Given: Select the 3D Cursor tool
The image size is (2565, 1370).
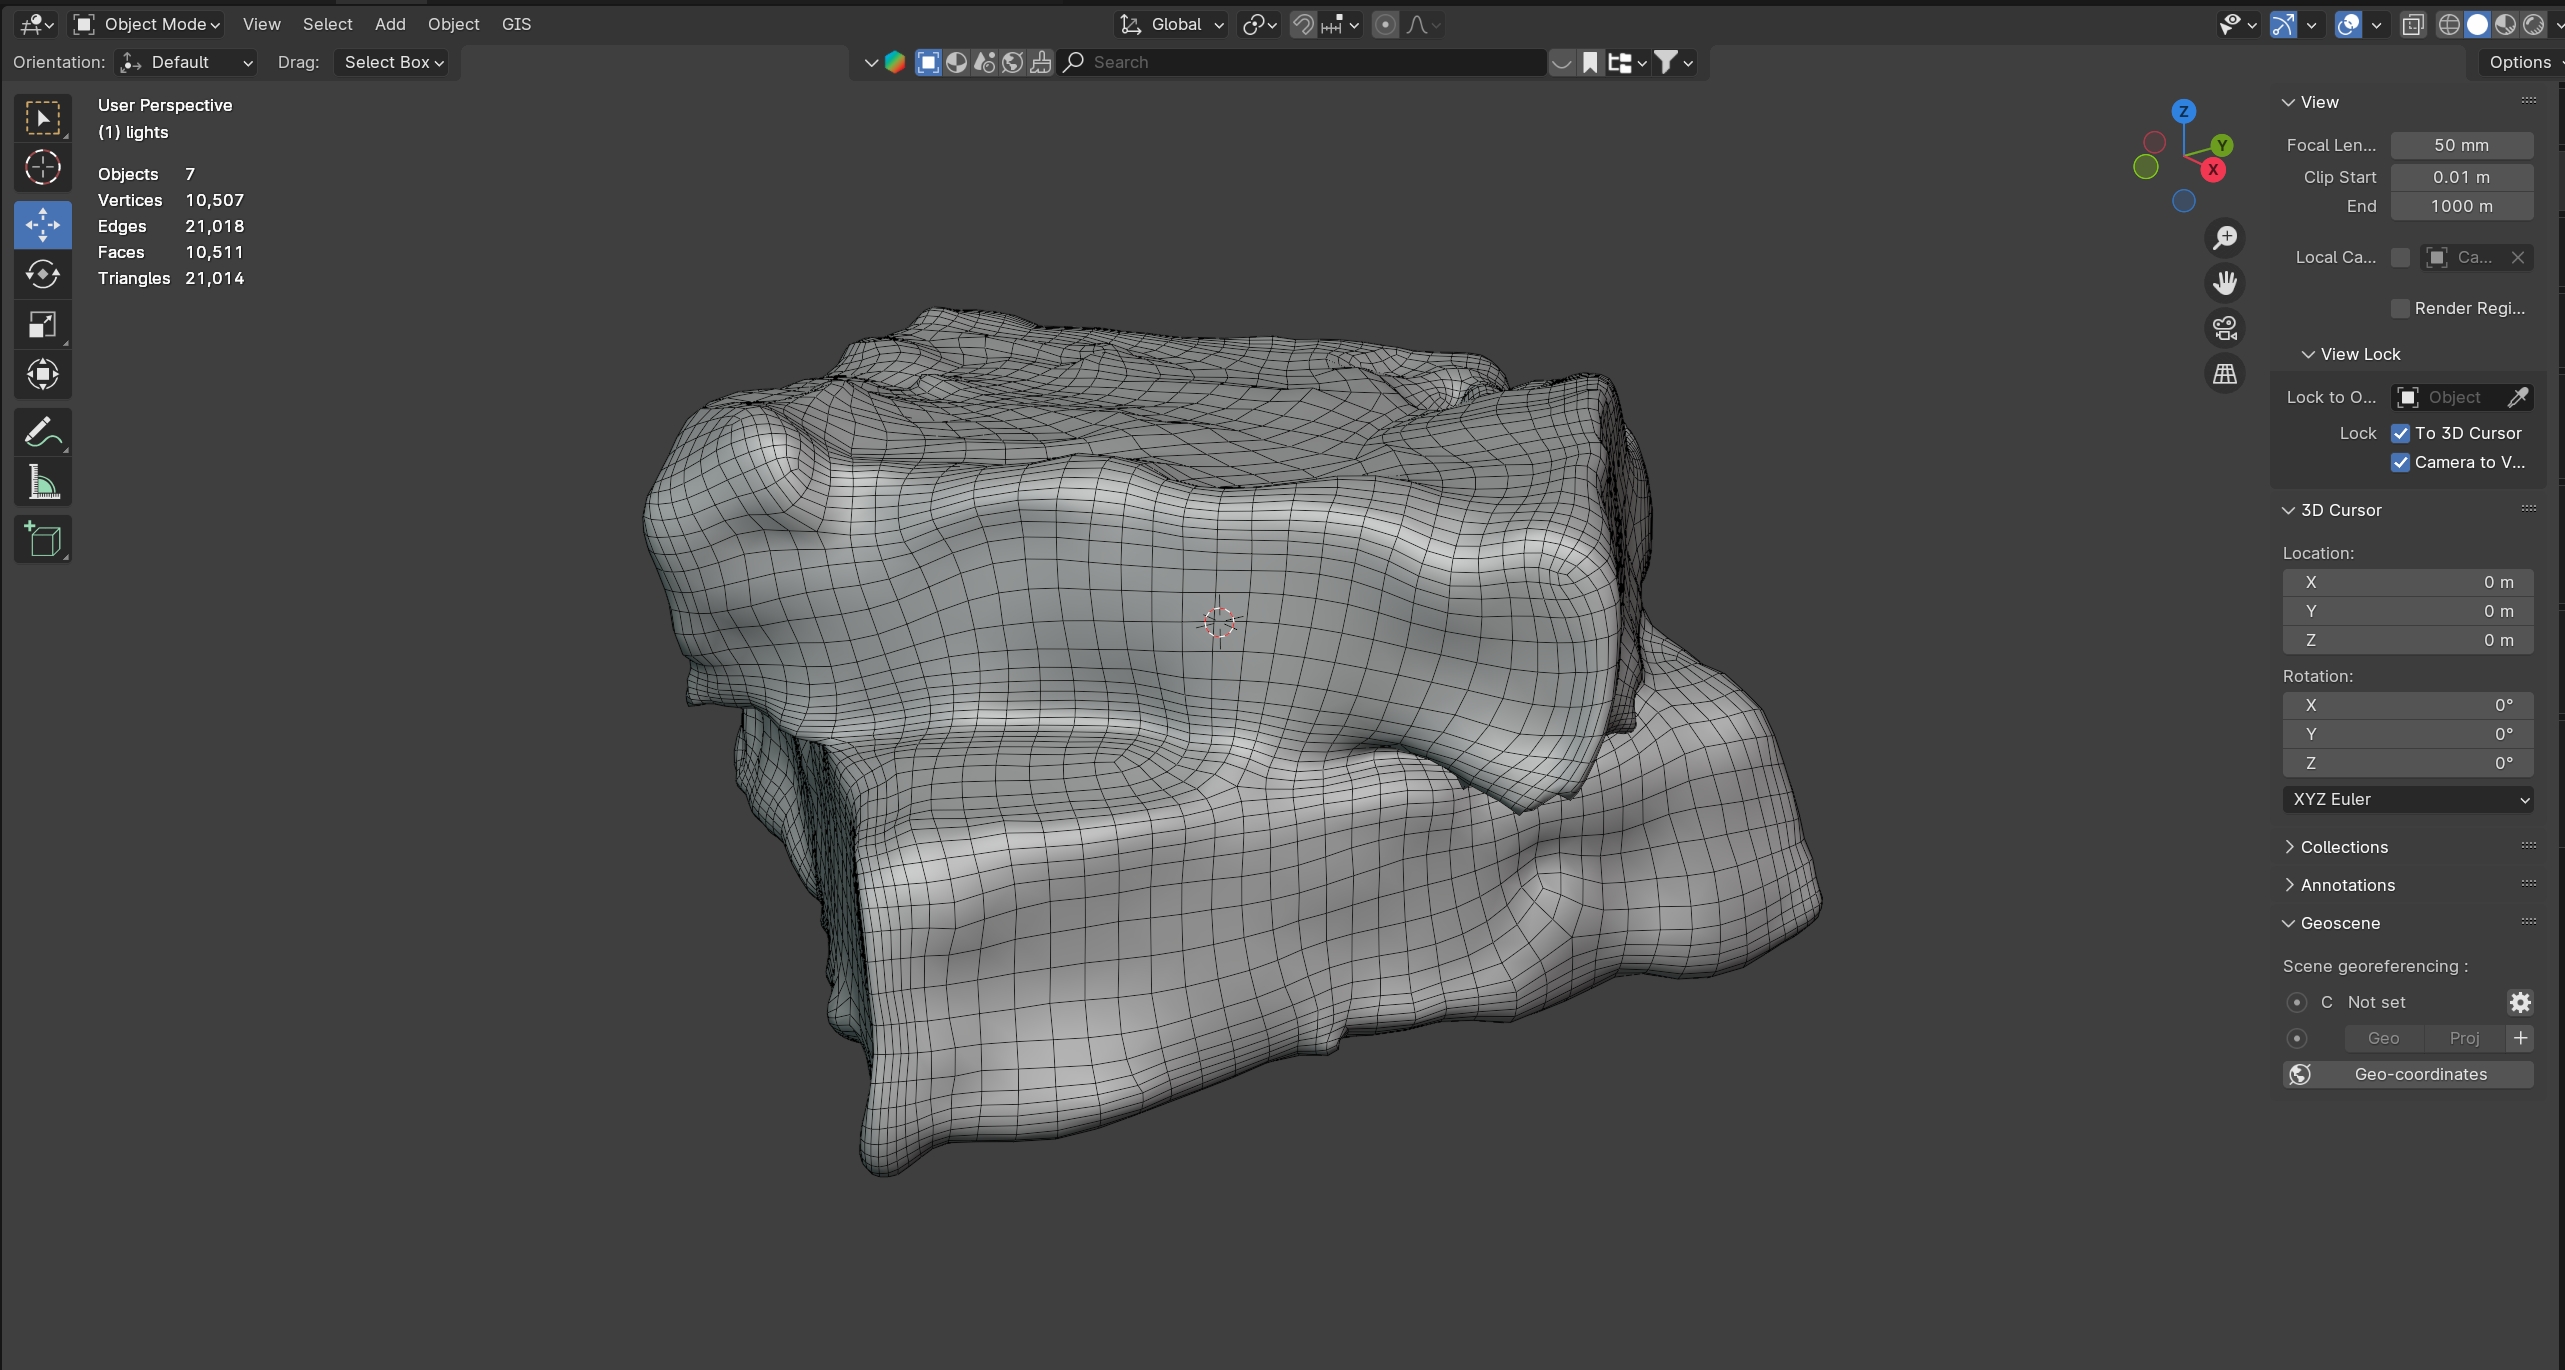Looking at the screenshot, I should click(x=42, y=168).
